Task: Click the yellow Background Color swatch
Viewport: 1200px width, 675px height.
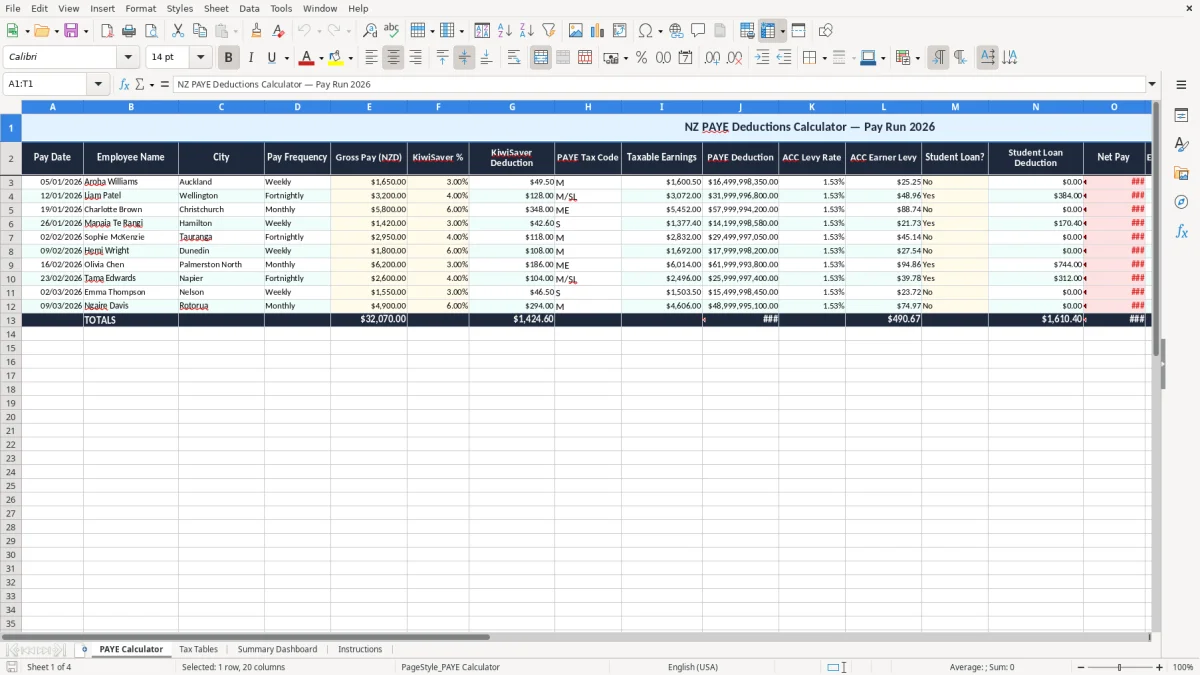Action: click(336, 58)
